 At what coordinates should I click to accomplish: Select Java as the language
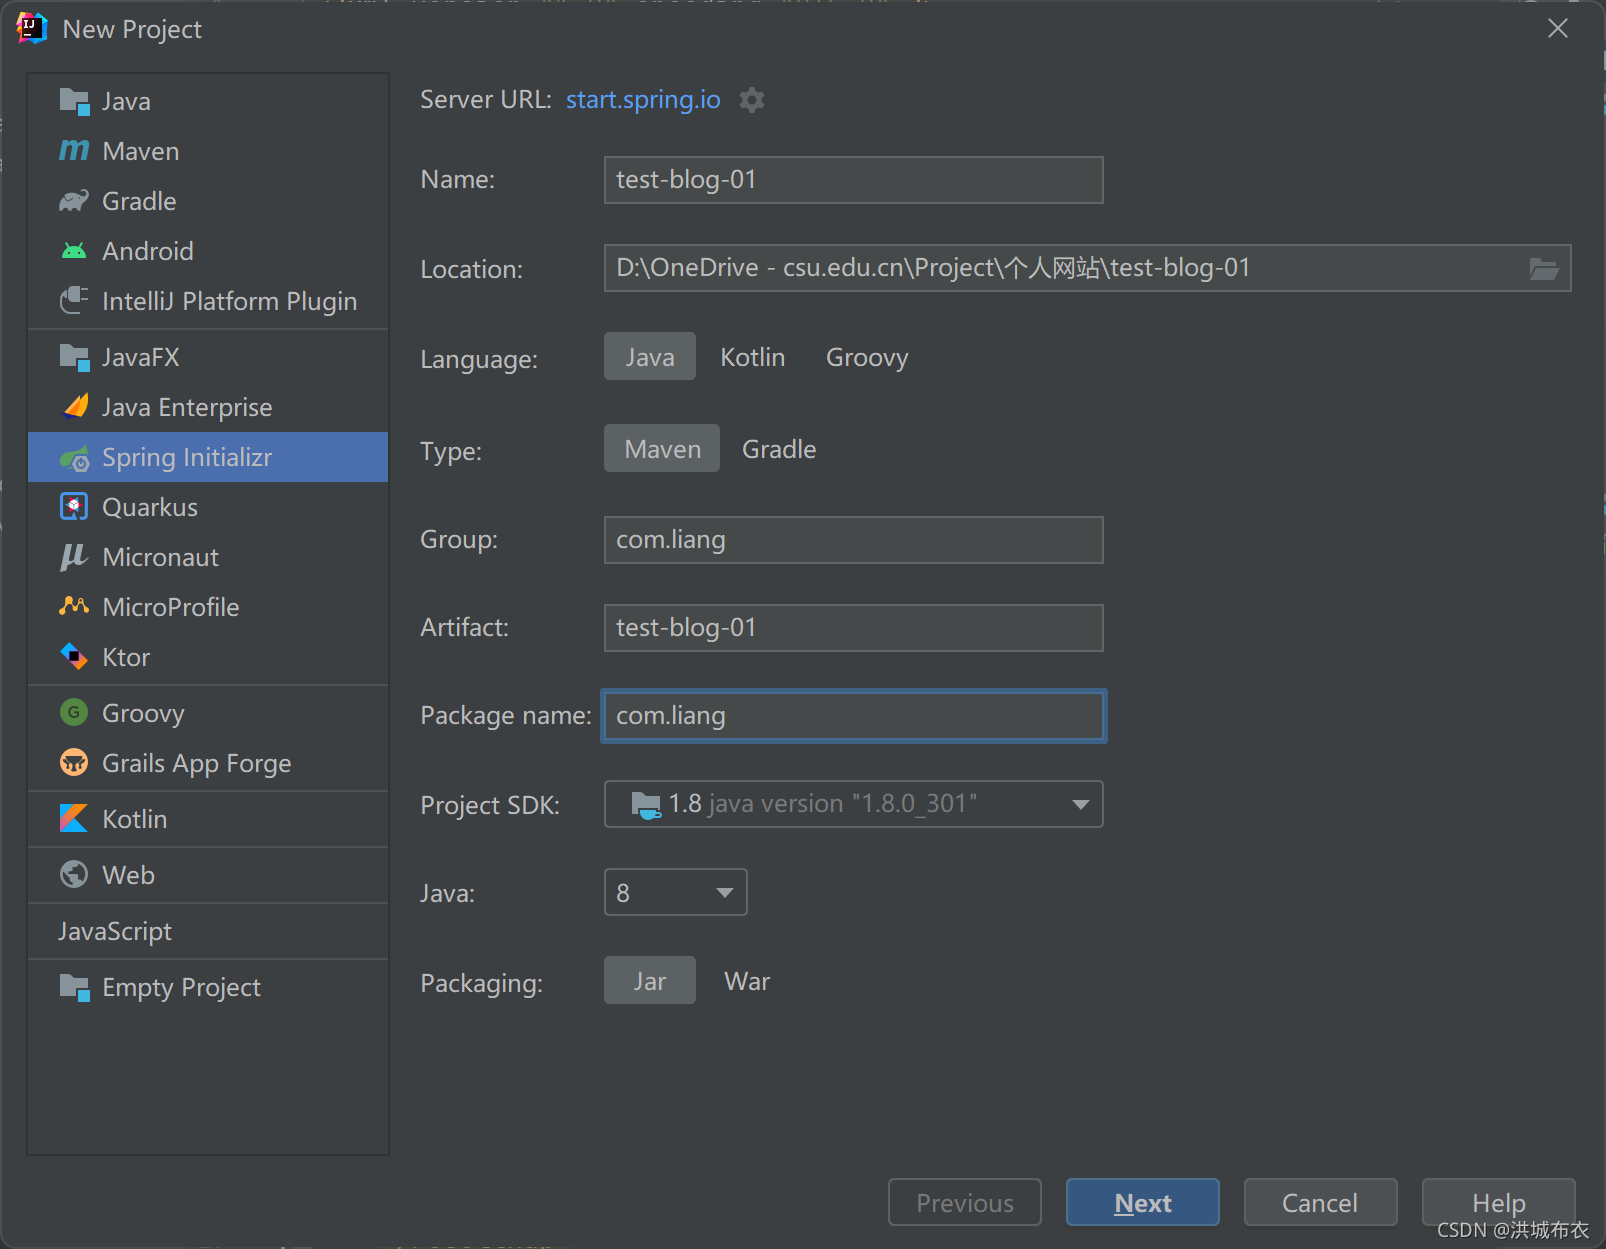click(x=650, y=357)
